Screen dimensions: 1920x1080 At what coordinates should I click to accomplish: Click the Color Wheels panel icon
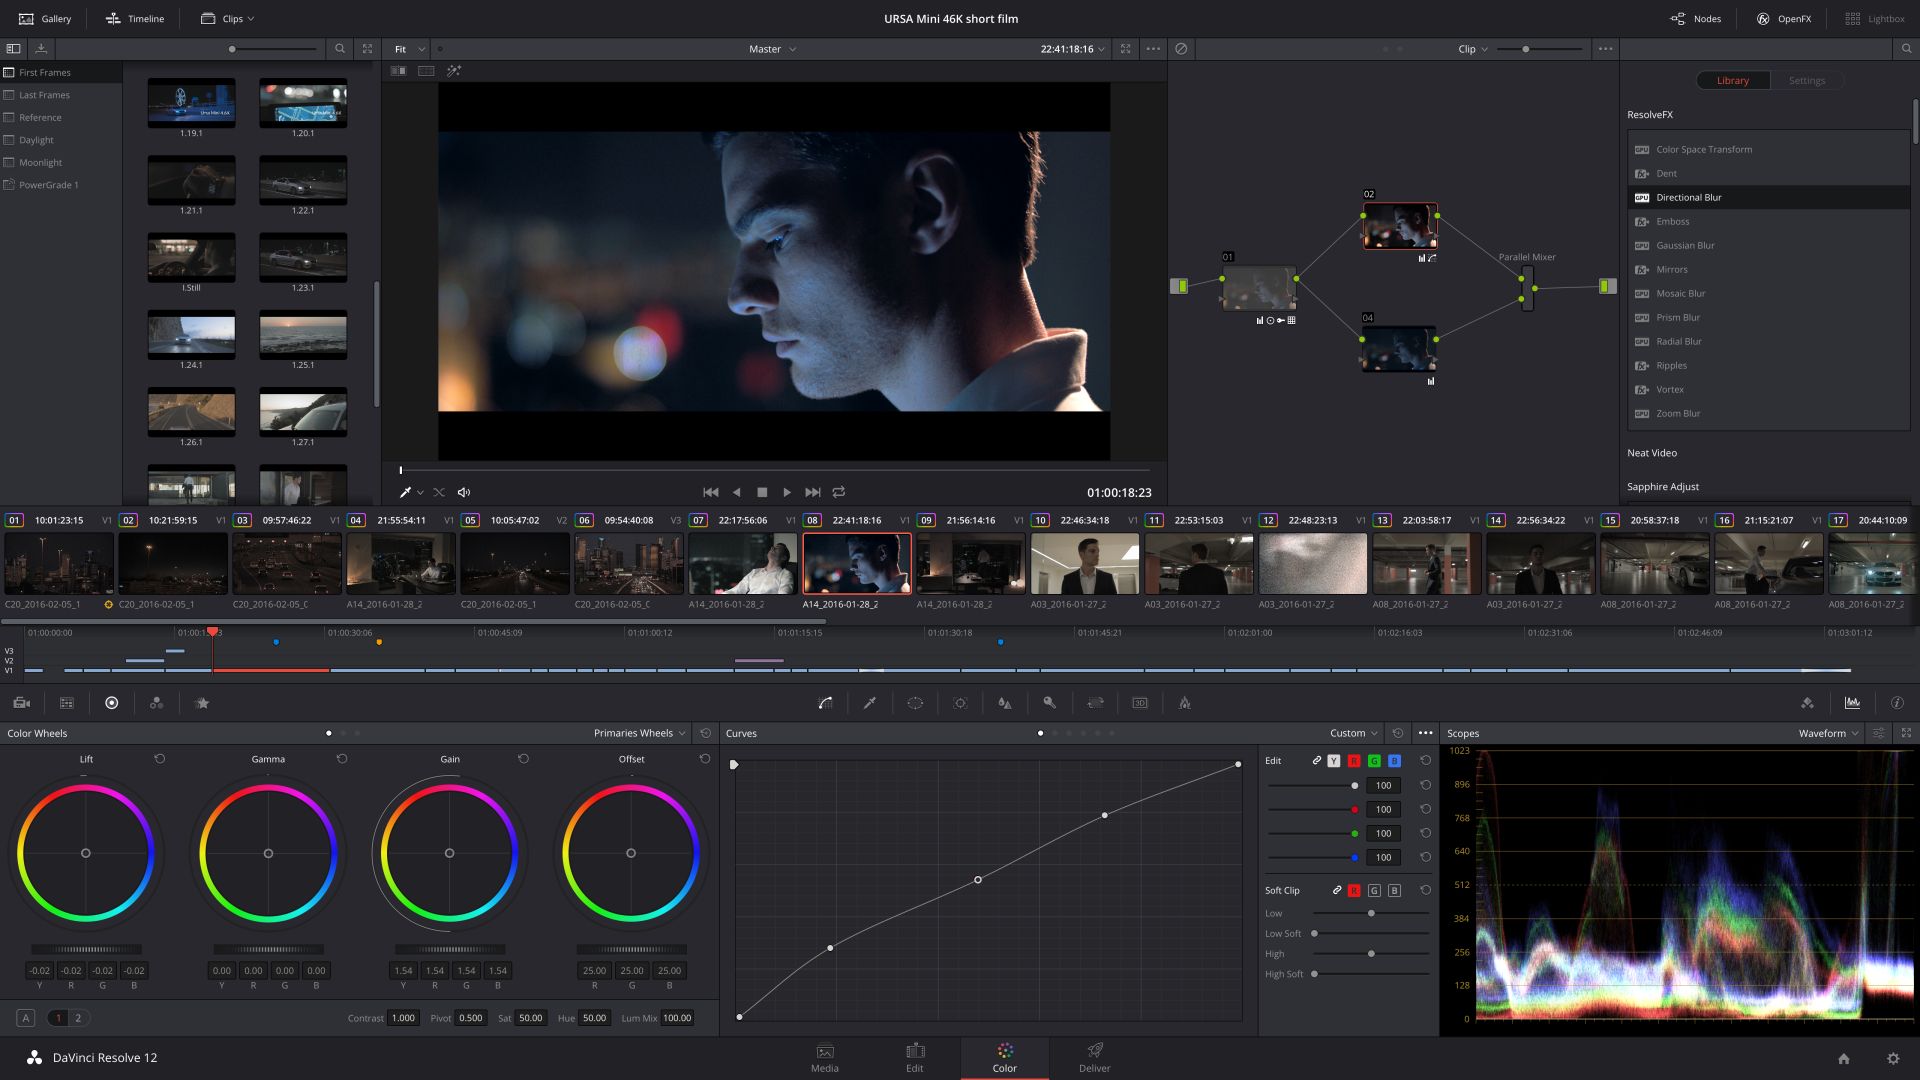coord(112,703)
